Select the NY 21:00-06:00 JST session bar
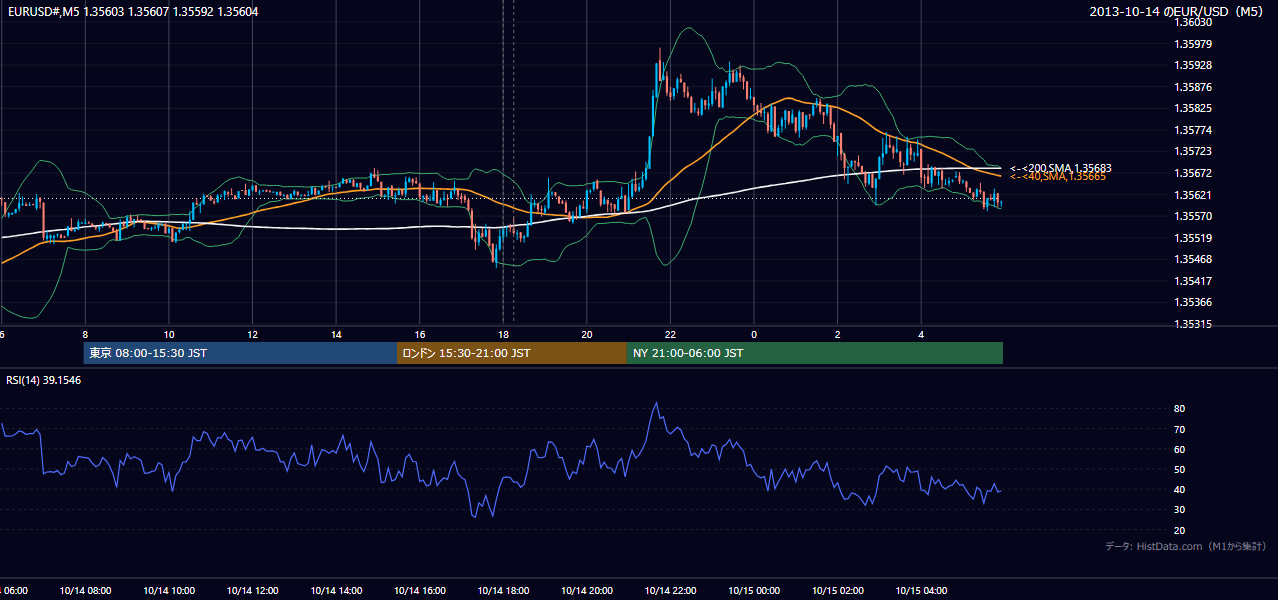This screenshot has height=600, width=1278. tap(815, 353)
